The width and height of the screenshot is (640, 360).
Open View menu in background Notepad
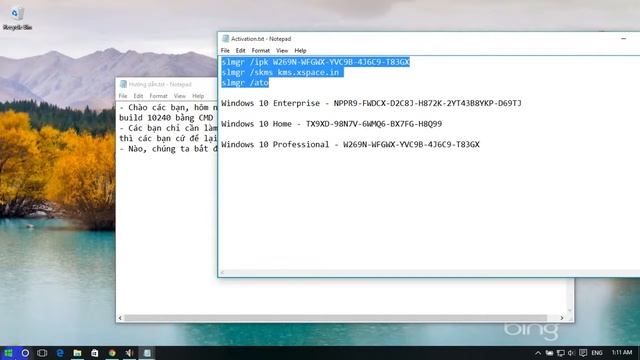click(180, 96)
